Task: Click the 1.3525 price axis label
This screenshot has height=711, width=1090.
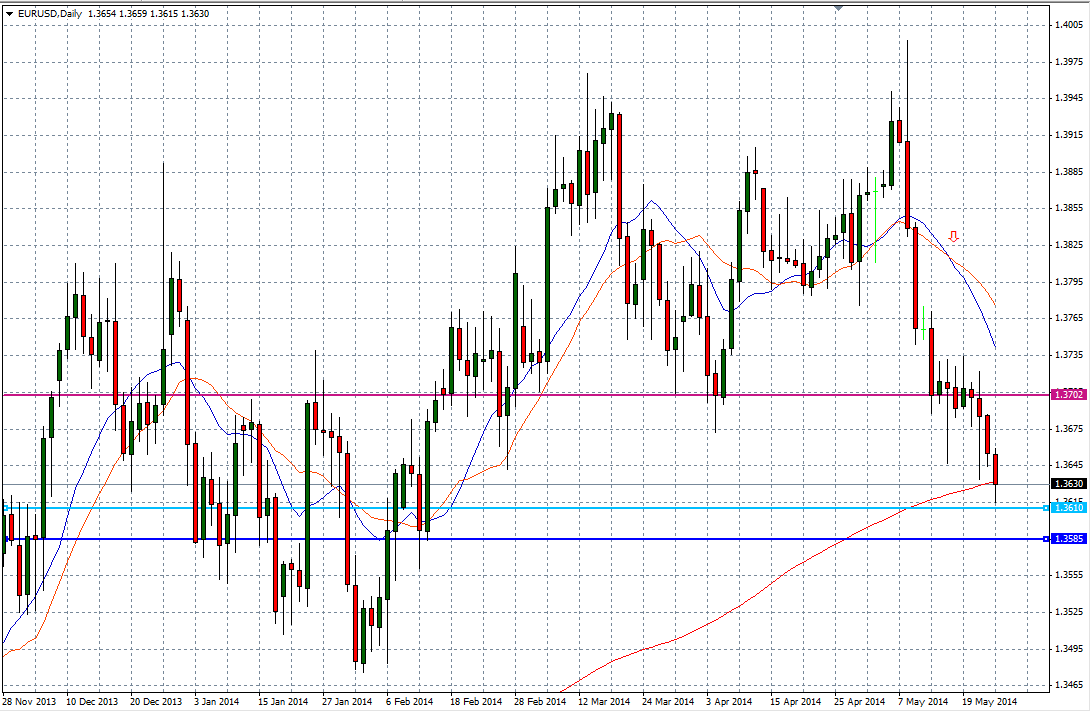Action: click(x=1068, y=612)
